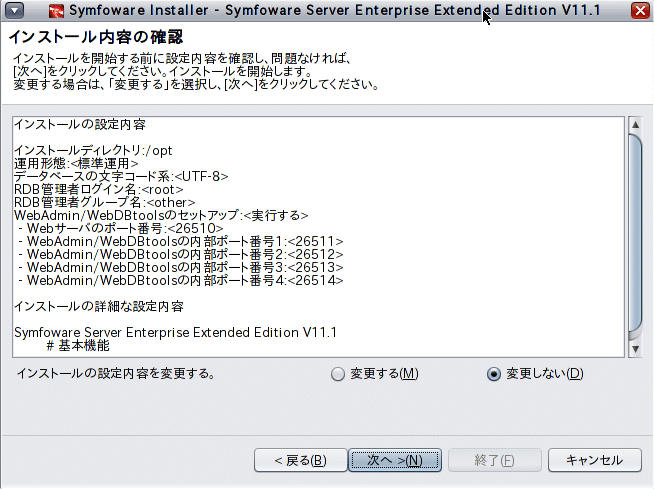
Task: Click the RDB管理者ログイン名:<root> line
Action: (98, 189)
